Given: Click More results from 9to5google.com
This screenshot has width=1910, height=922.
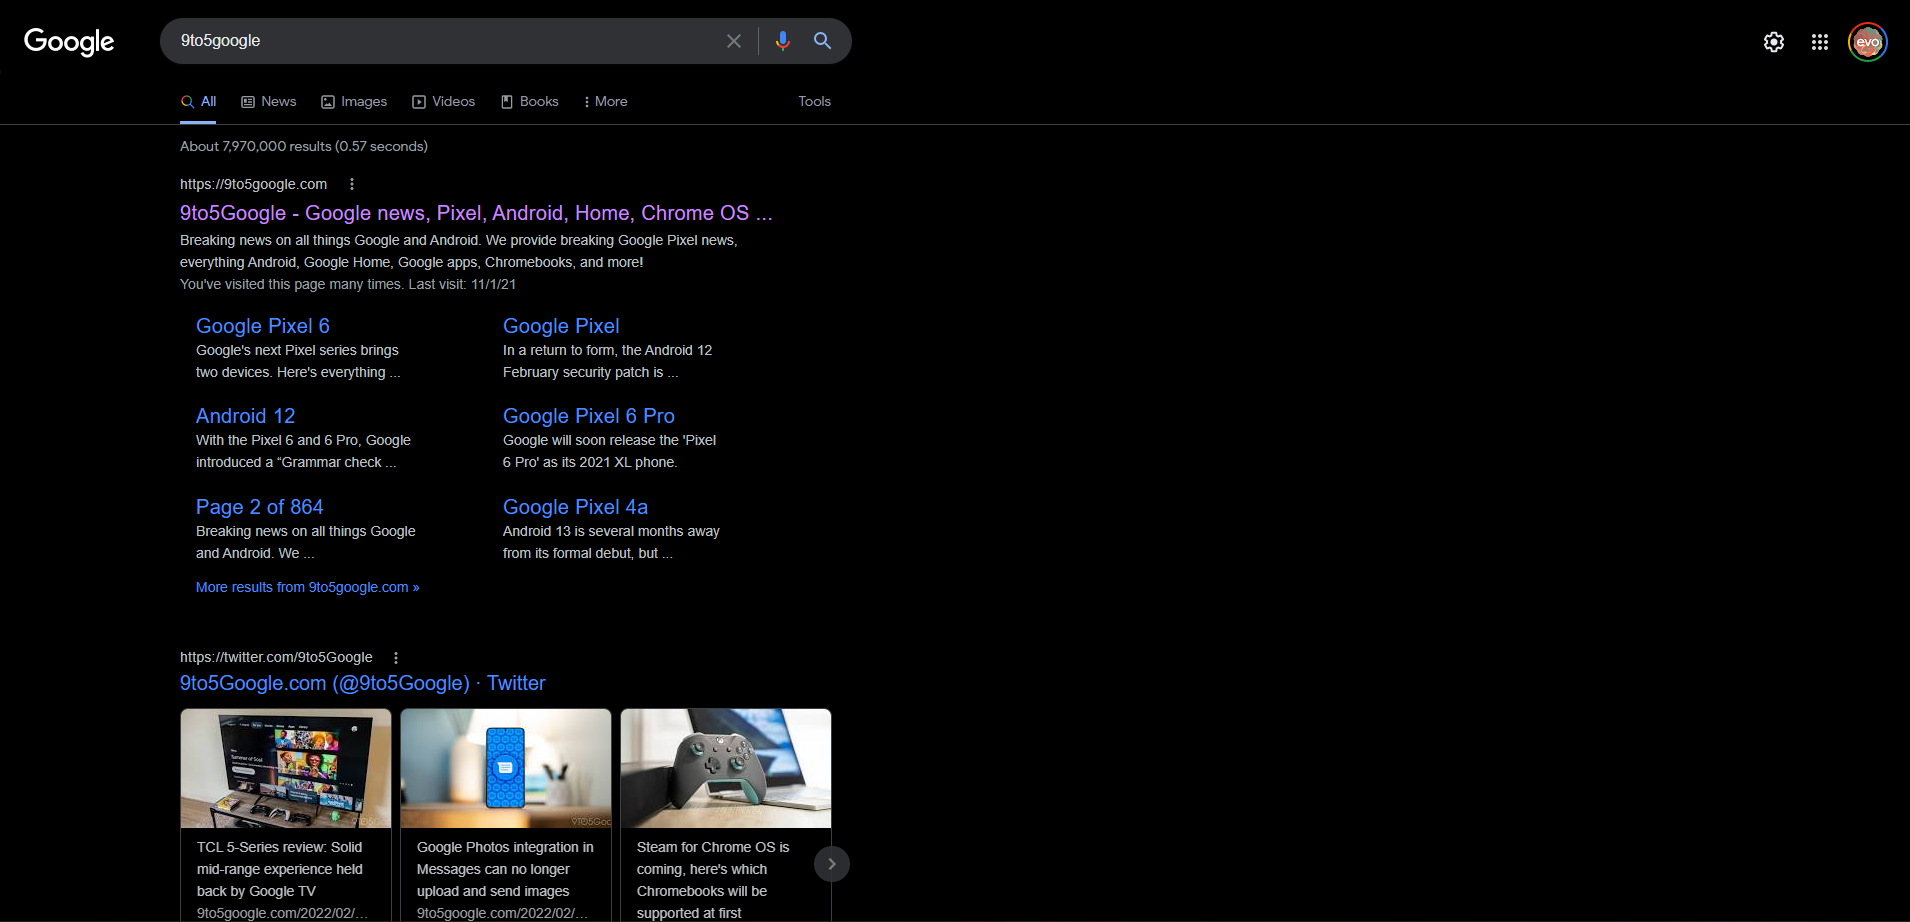Looking at the screenshot, I should [x=307, y=587].
